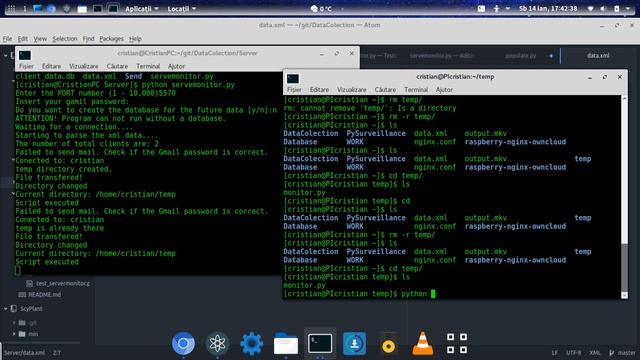Open the four-squares app grid in dock
Viewport: 640px width, 360px height.
[457, 344]
